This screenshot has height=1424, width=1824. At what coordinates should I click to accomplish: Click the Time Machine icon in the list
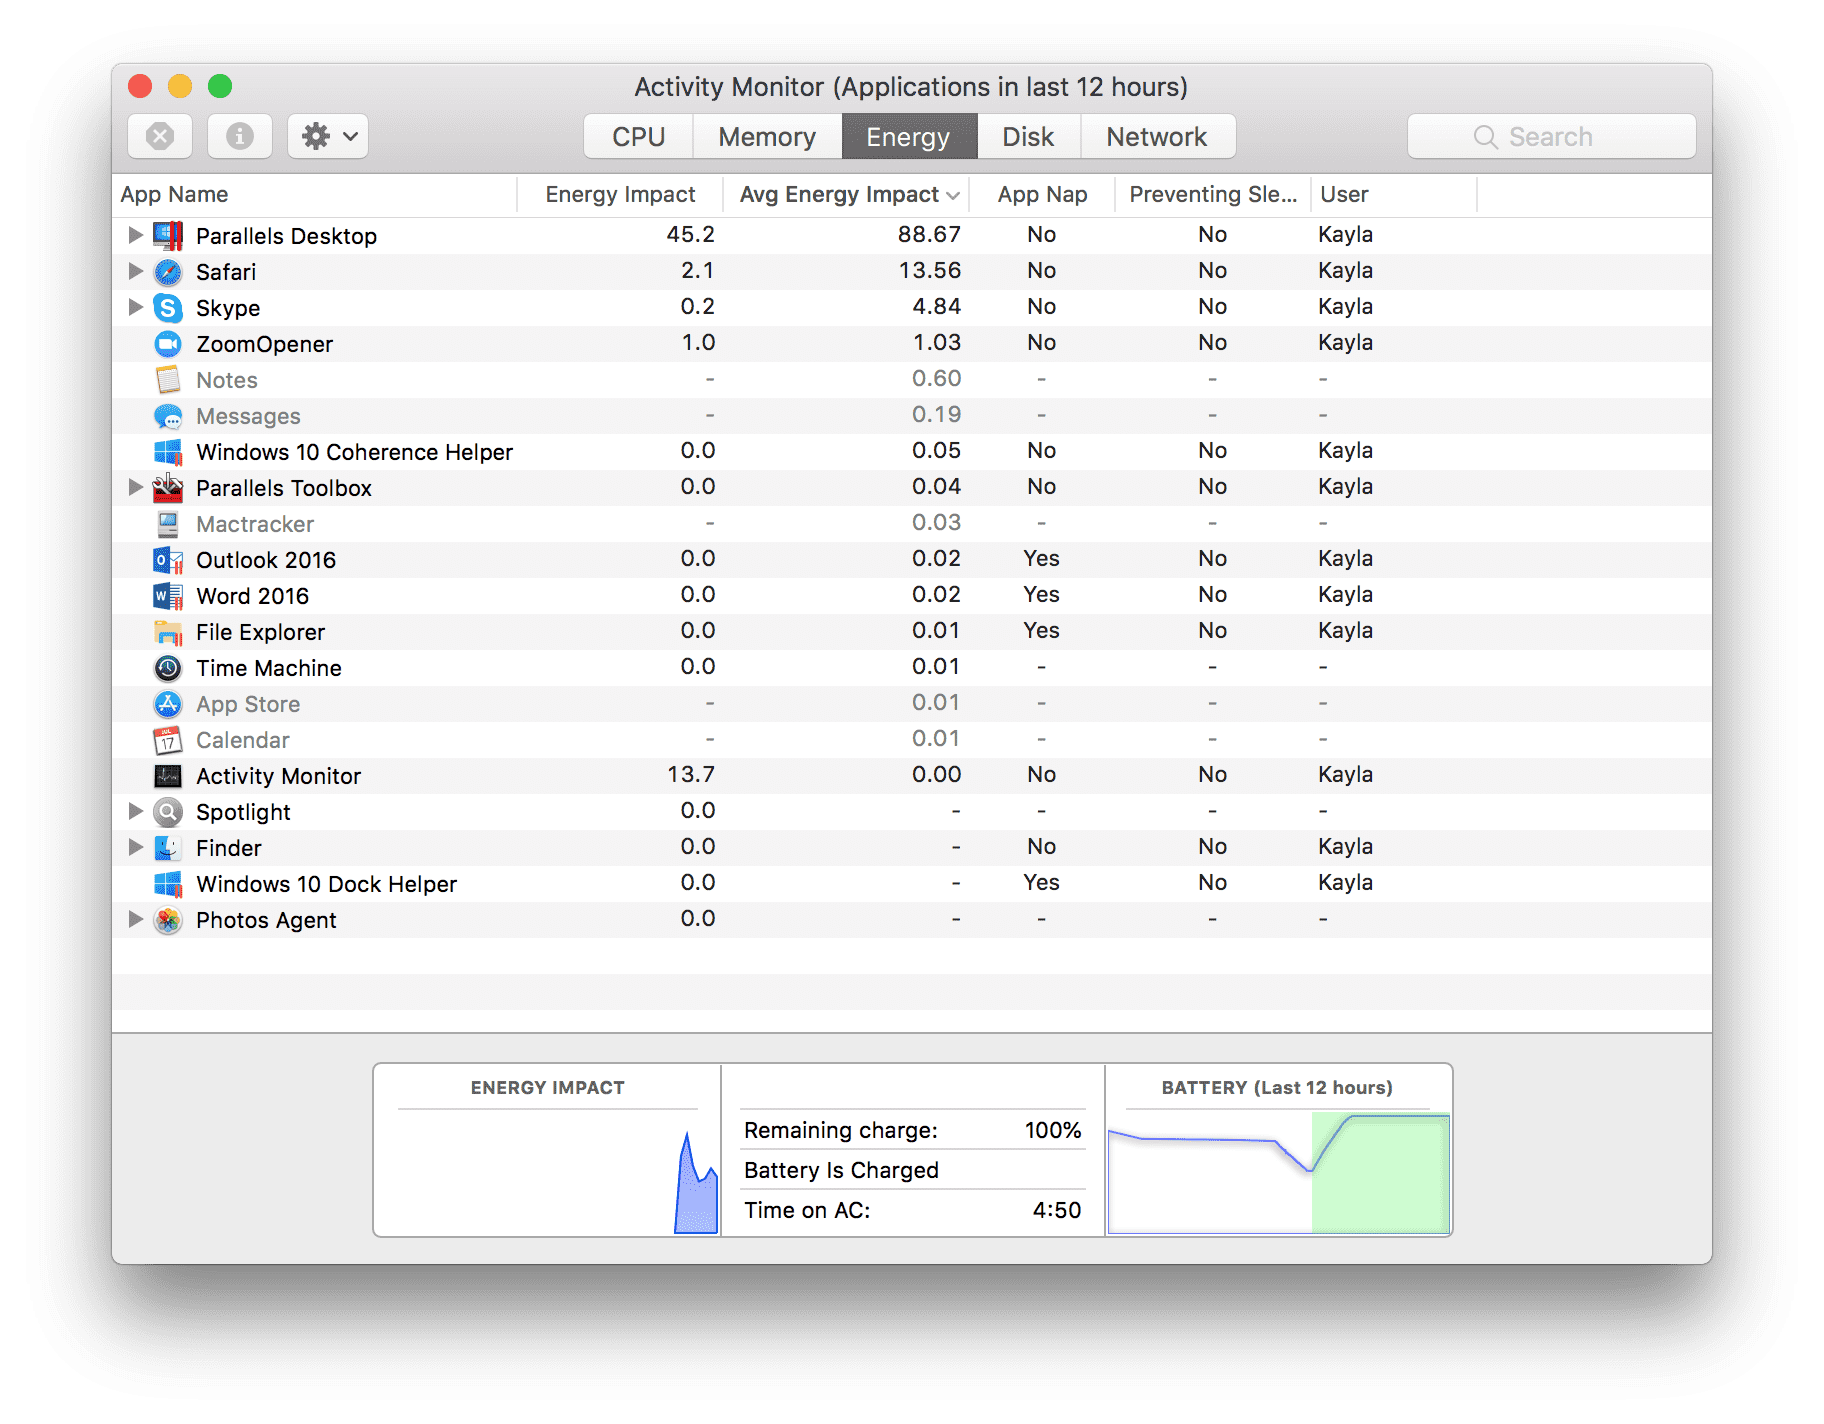[x=168, y=667]
